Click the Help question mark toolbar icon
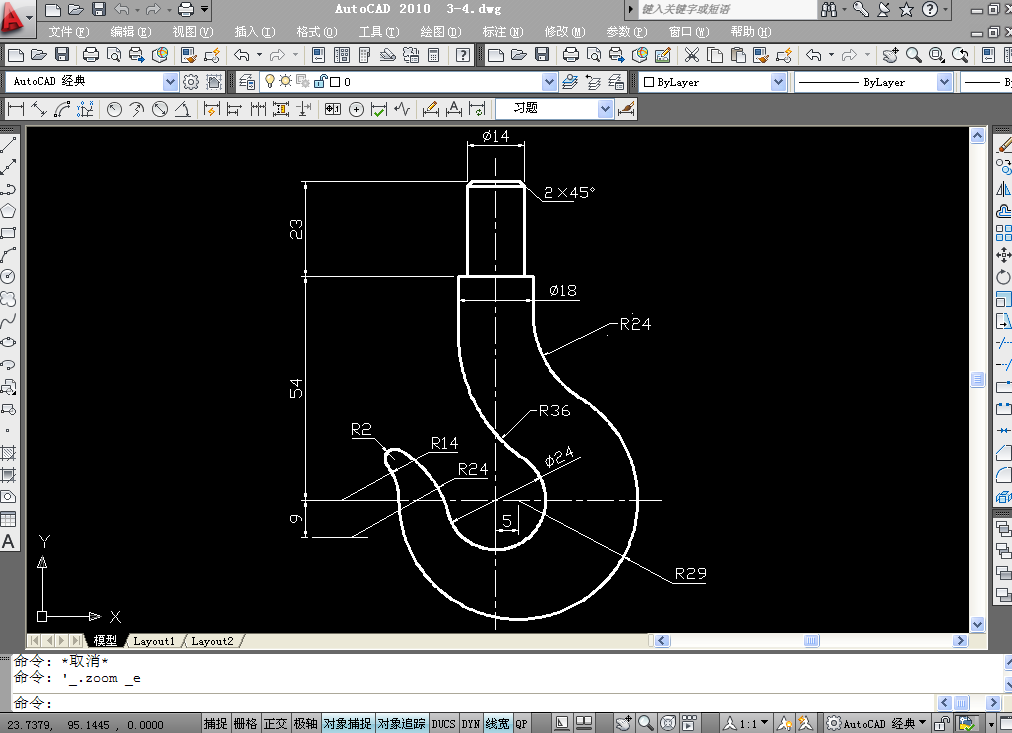The height and width of the screenshot is (733, 1012). [x=463, y=55]
